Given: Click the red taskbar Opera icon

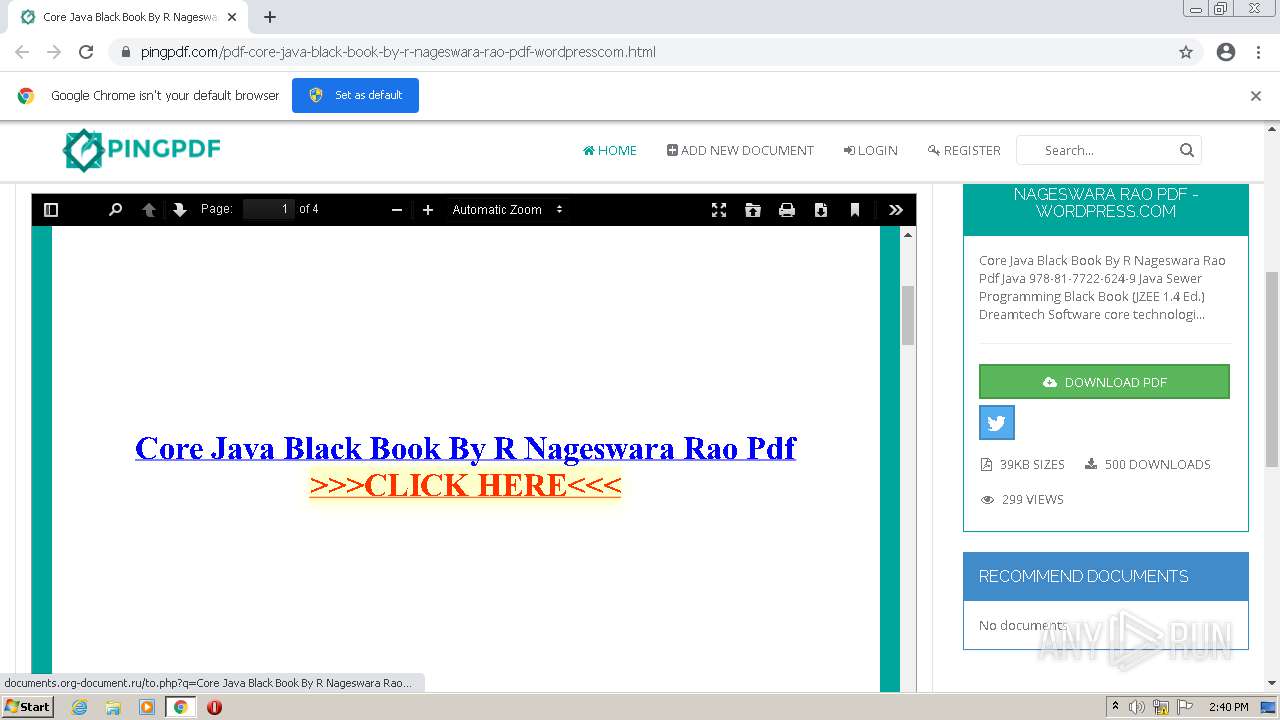Looking at the screenshot, I should tap(214, 707).
